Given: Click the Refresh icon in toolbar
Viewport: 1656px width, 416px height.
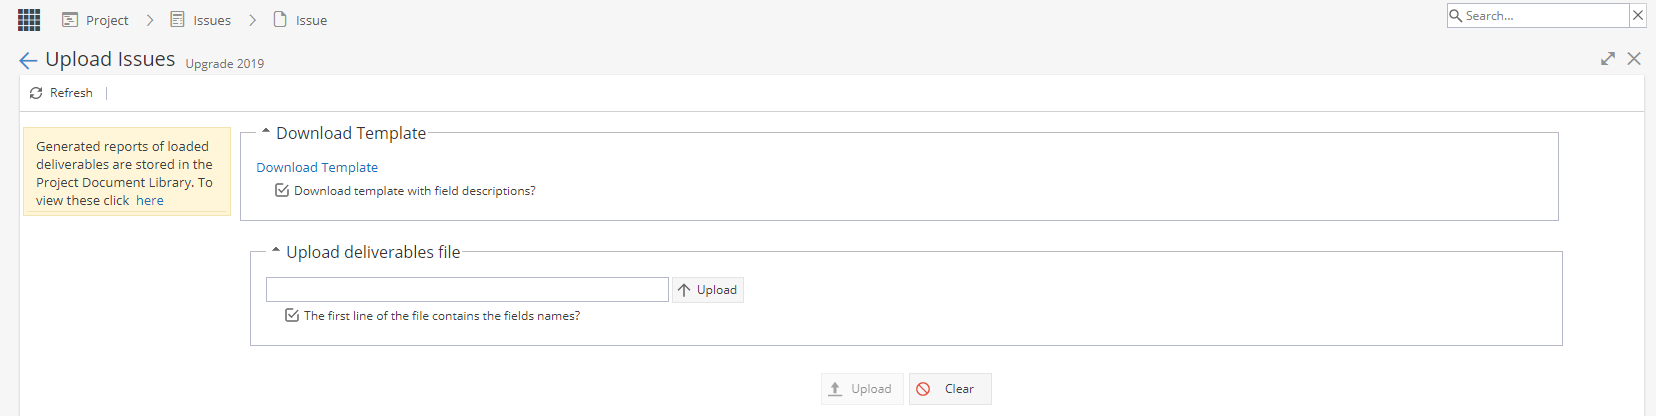Looking at the screenshot, I should [x=36, y=93].
